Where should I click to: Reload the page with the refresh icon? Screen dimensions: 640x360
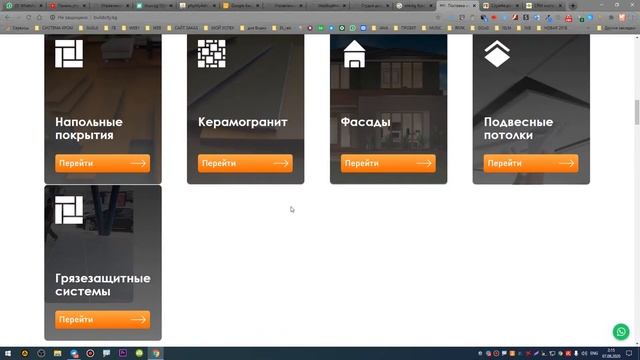coord(28,18)
